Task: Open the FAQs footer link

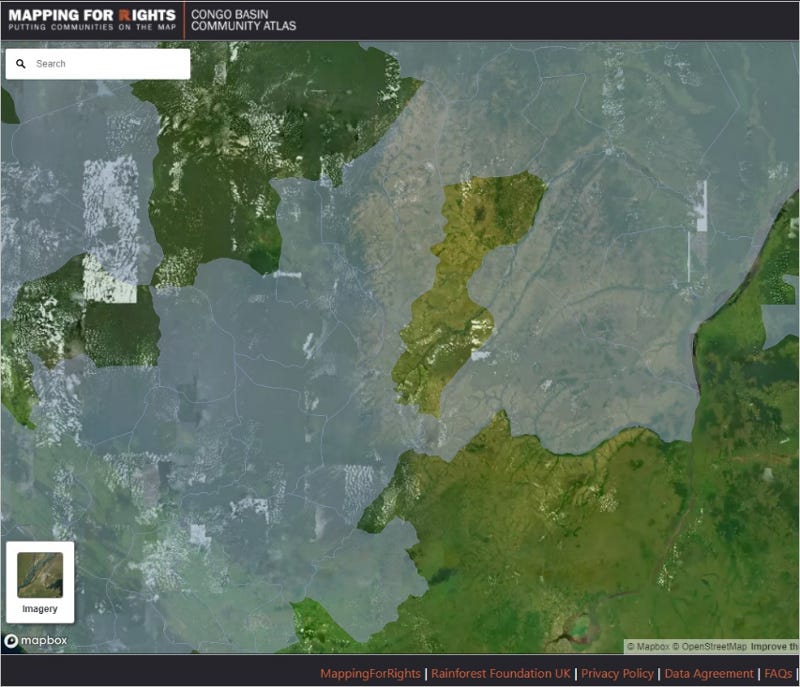Action: 778,674
